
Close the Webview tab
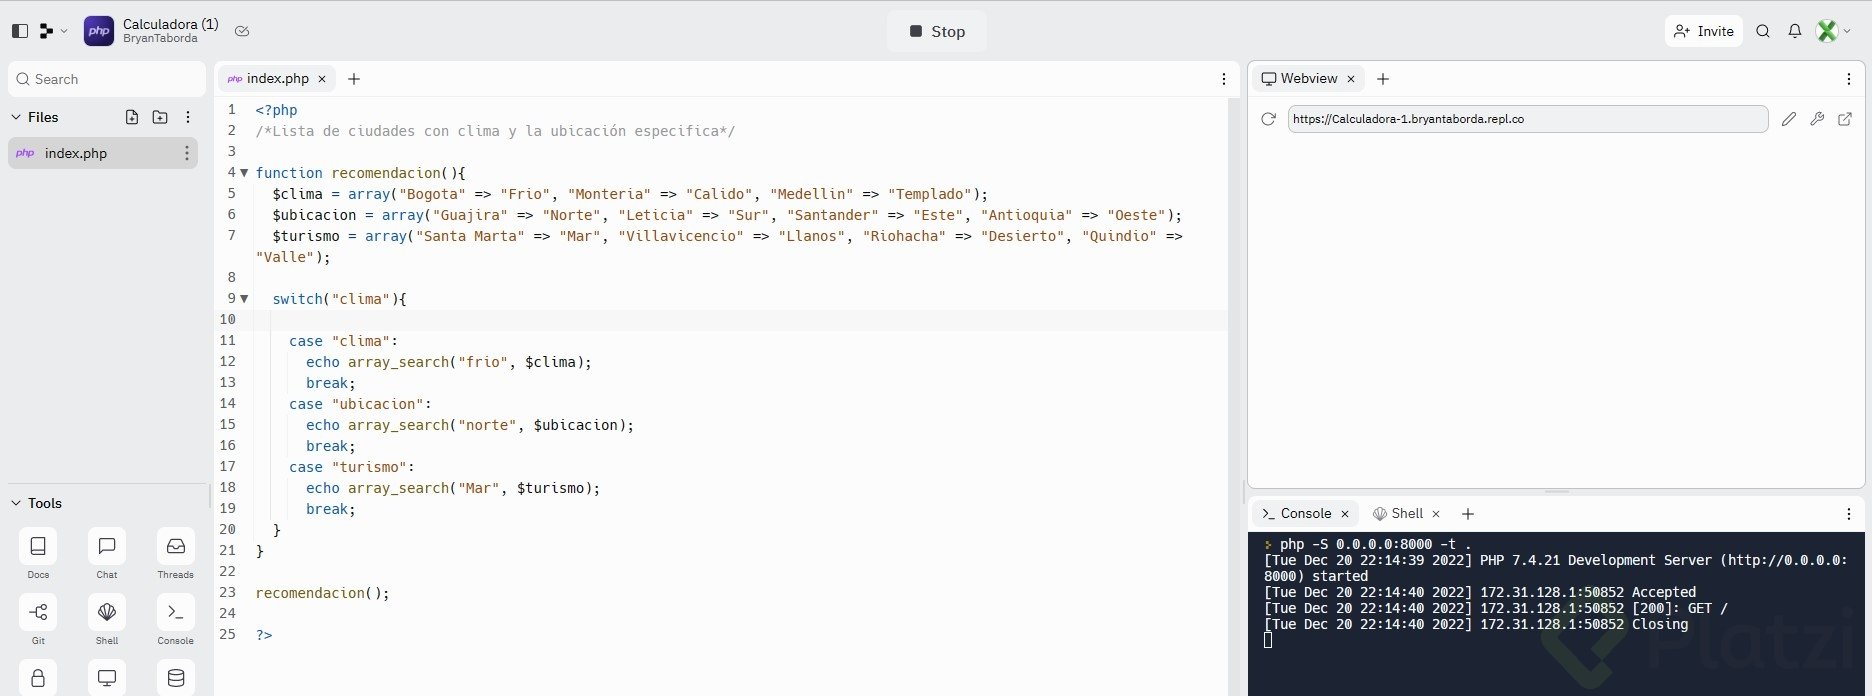pos(1351,78)
